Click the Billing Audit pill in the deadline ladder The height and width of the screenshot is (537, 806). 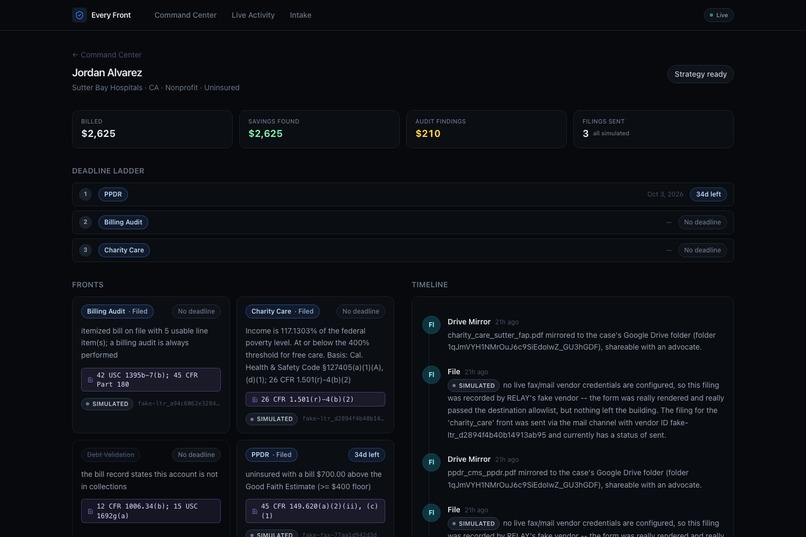click(123, 222)
